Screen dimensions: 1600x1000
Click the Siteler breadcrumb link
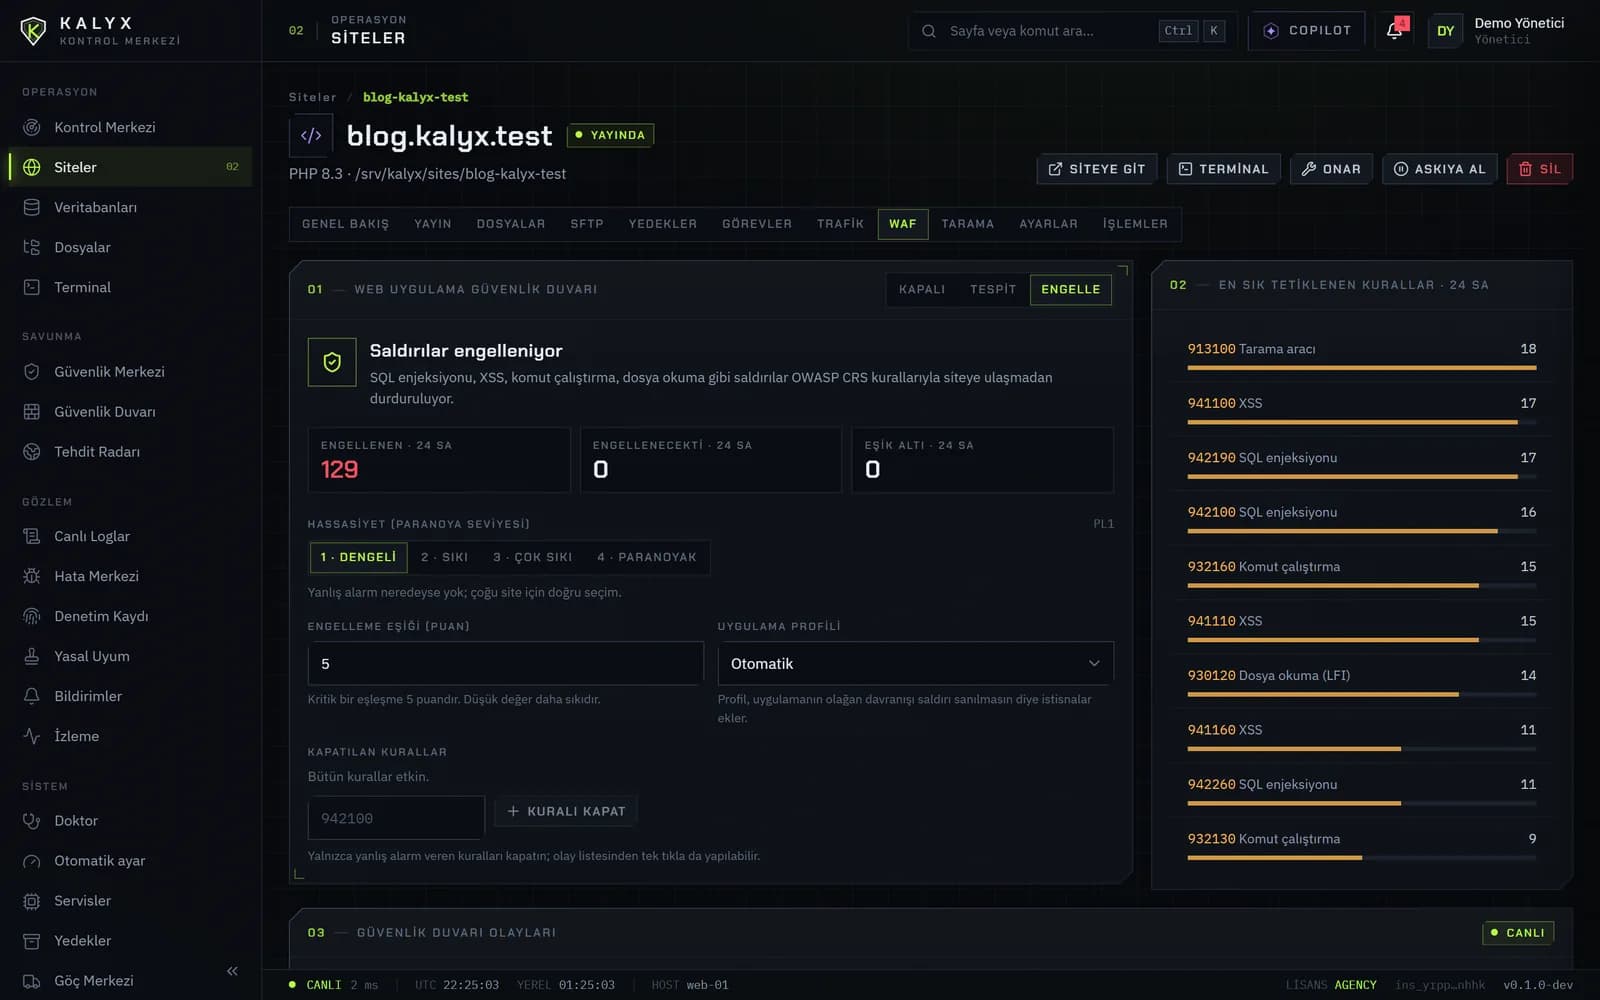point(313,97)
